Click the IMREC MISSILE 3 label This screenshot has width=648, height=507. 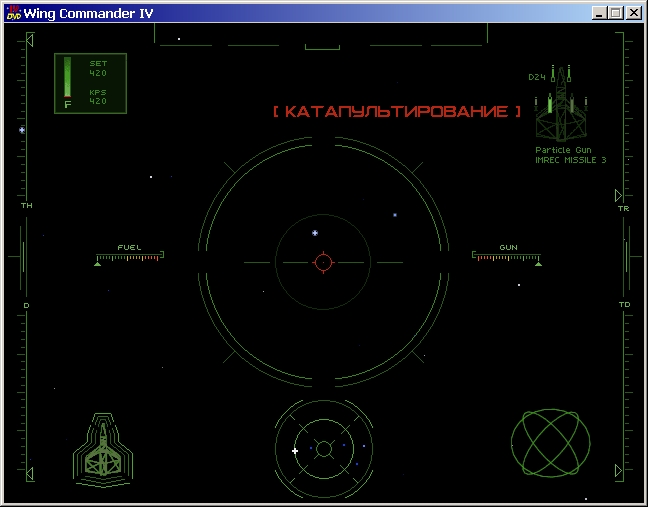[x=571, y=160]
